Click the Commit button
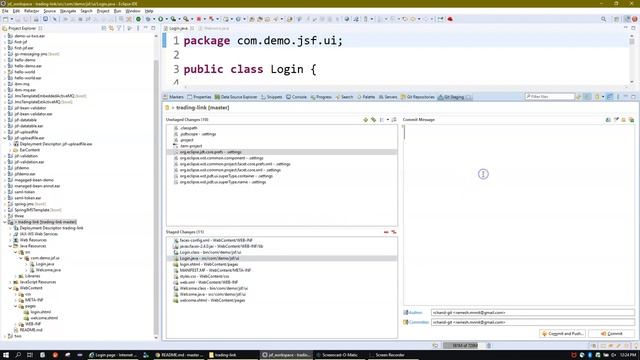 tap(611, 333)
